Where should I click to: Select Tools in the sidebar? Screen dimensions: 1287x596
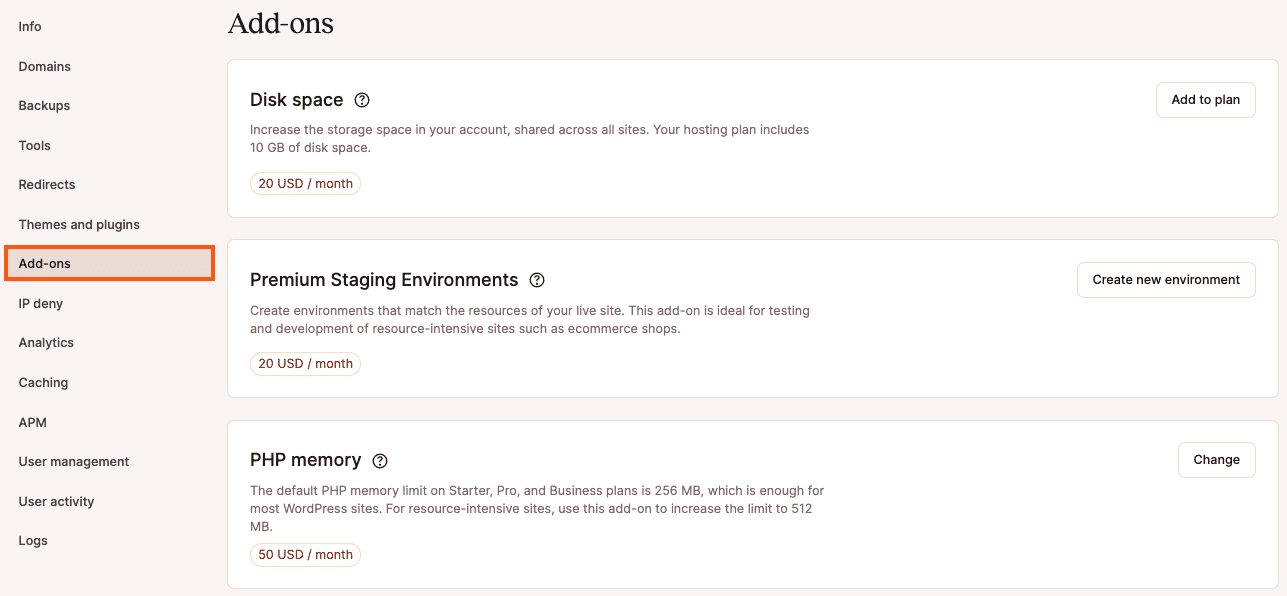34,145
